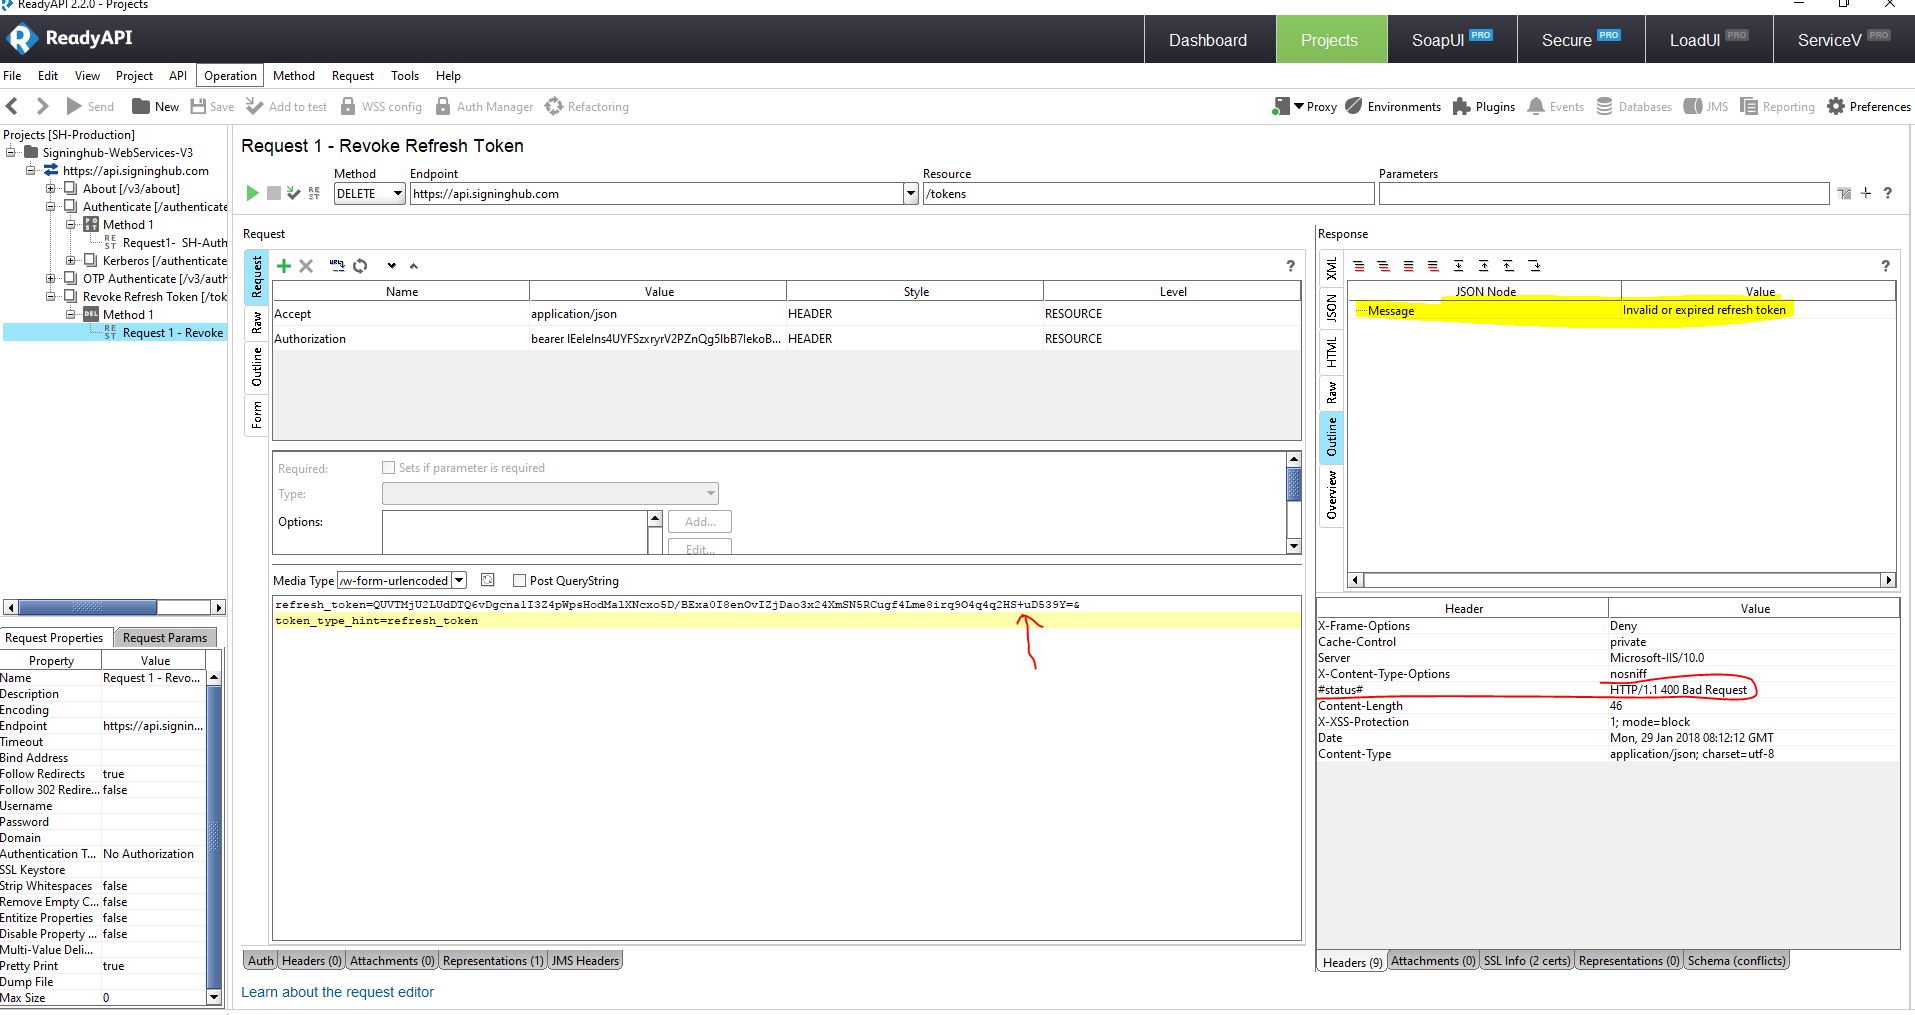Click the green plus Add parameter icon

(x=284, y=266)
